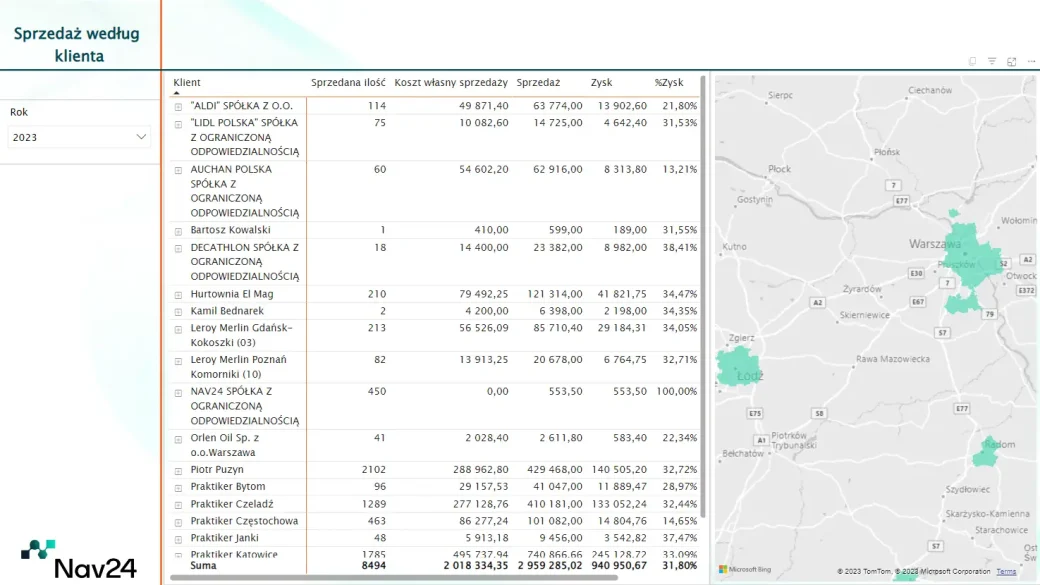Sort by the Zysk column header

(x=602, y=82)
